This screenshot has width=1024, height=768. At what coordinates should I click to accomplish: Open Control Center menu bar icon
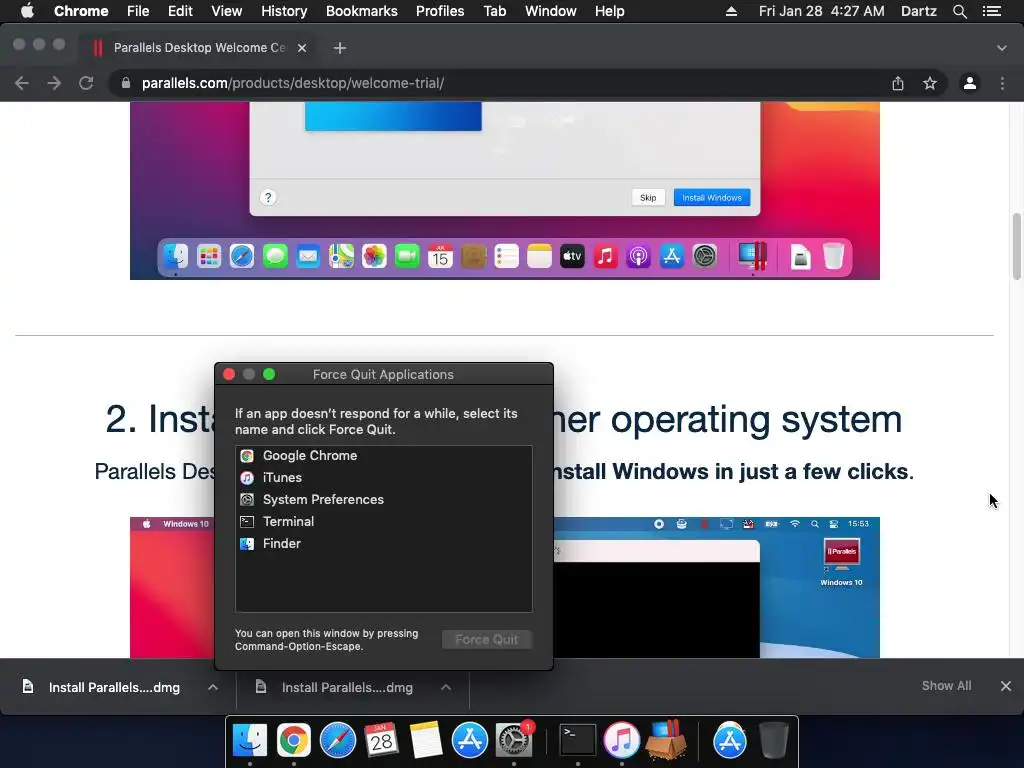992,11
